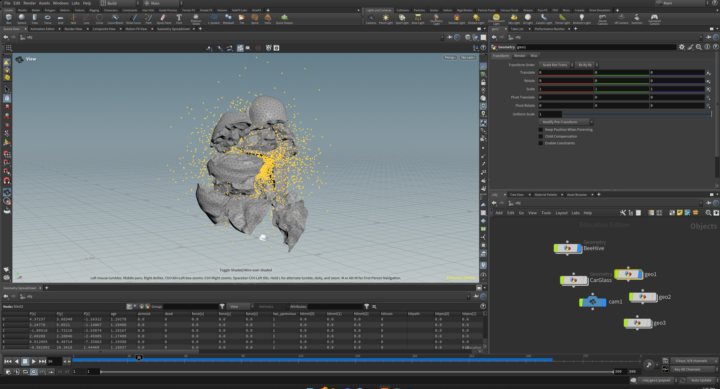Select the Box shelf tool
Screen dimensions: 720x389
click(8, 18)
